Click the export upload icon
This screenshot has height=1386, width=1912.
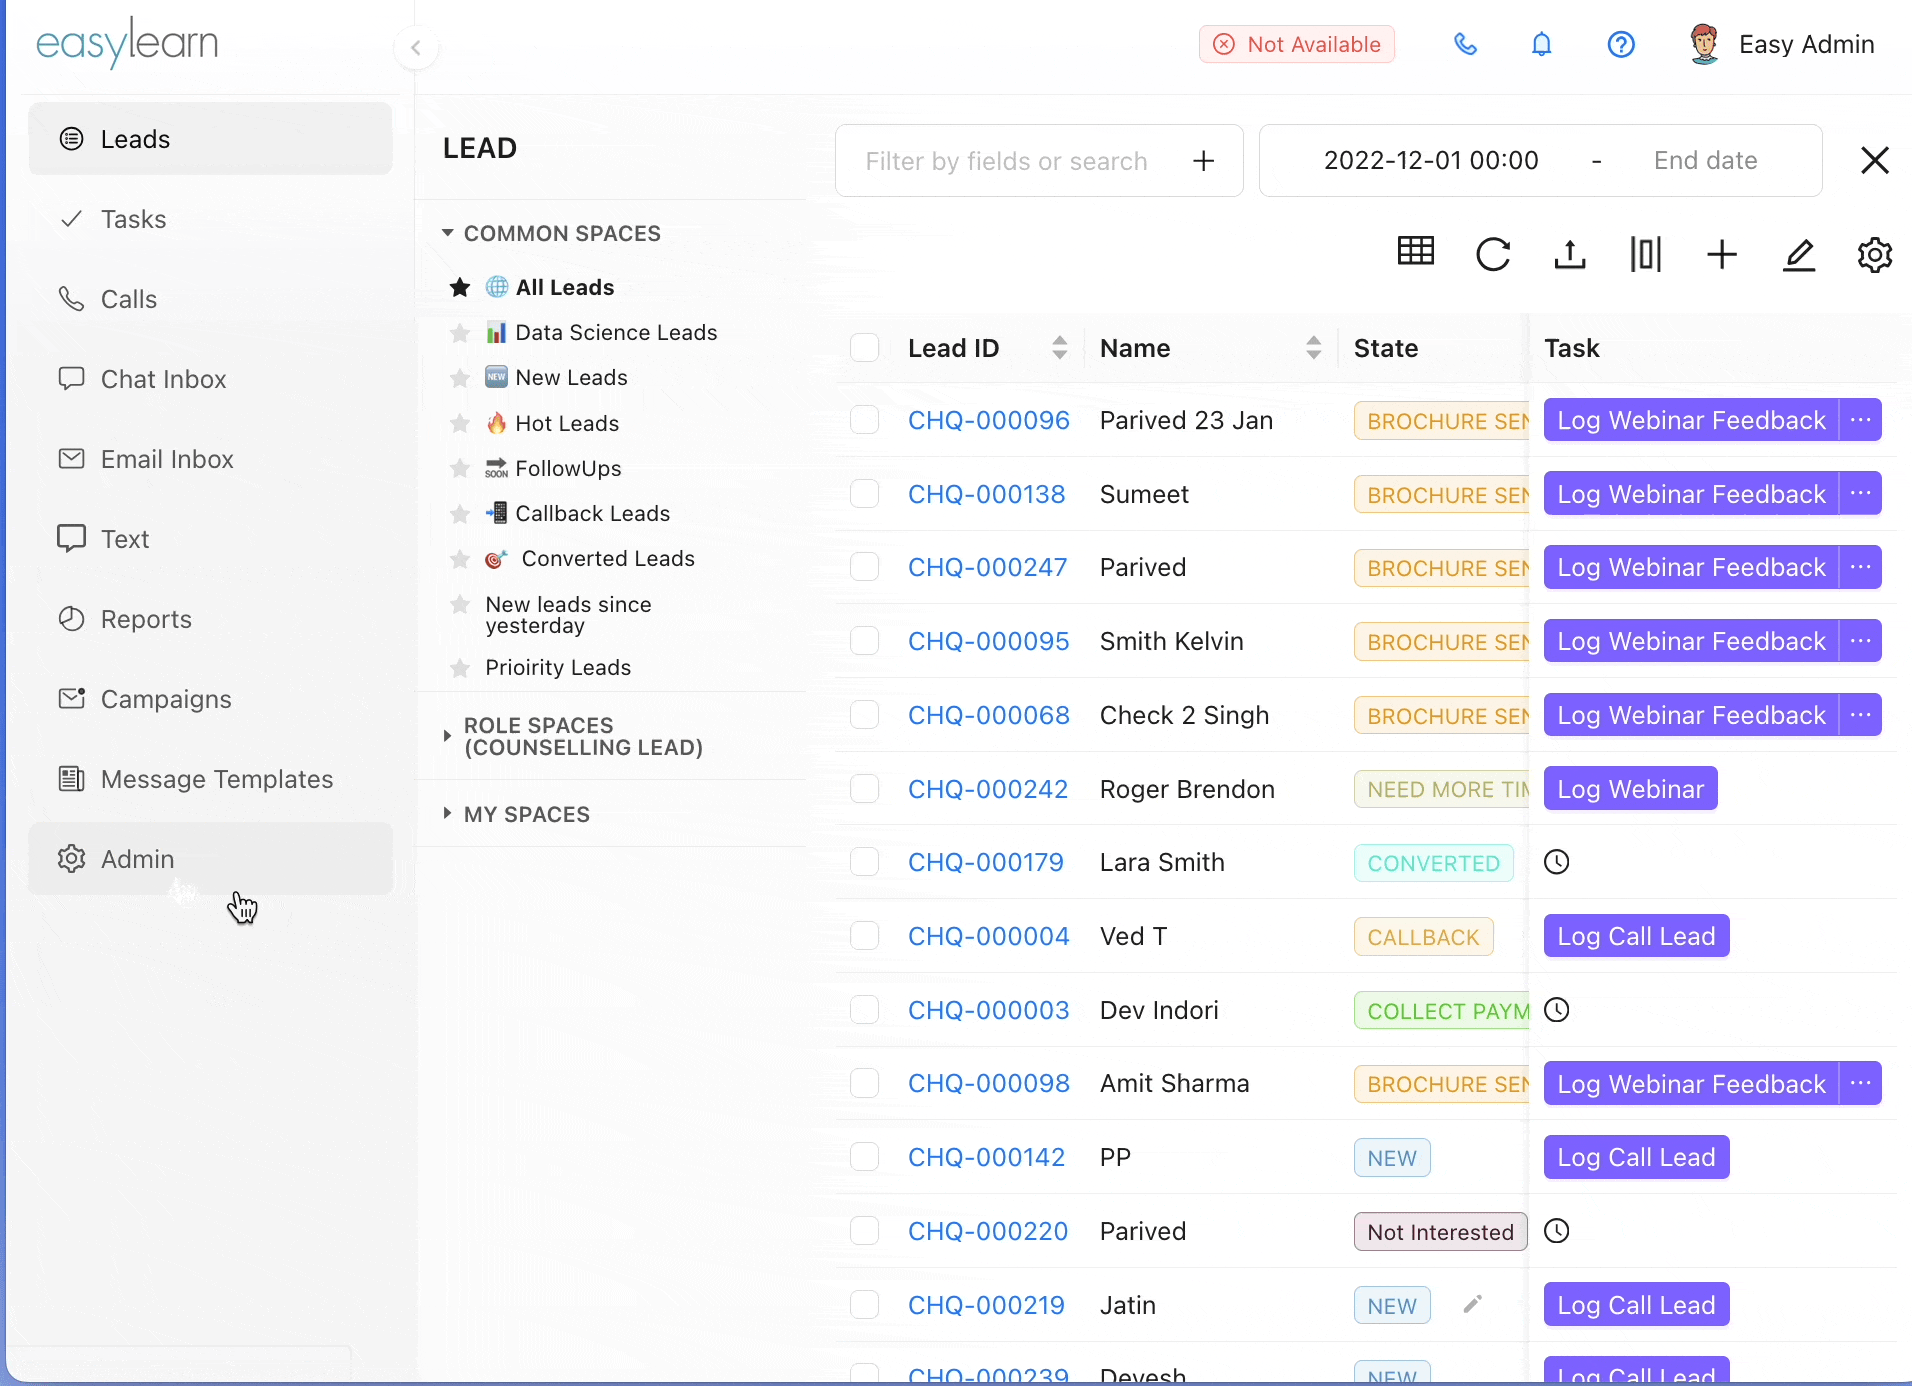1570,255
